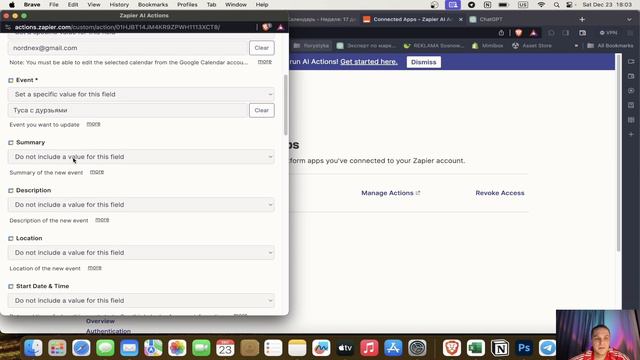Click Brave Rewards triangle icon in popup address bar
Screen dimensions: 640x360
click(281, 27)
